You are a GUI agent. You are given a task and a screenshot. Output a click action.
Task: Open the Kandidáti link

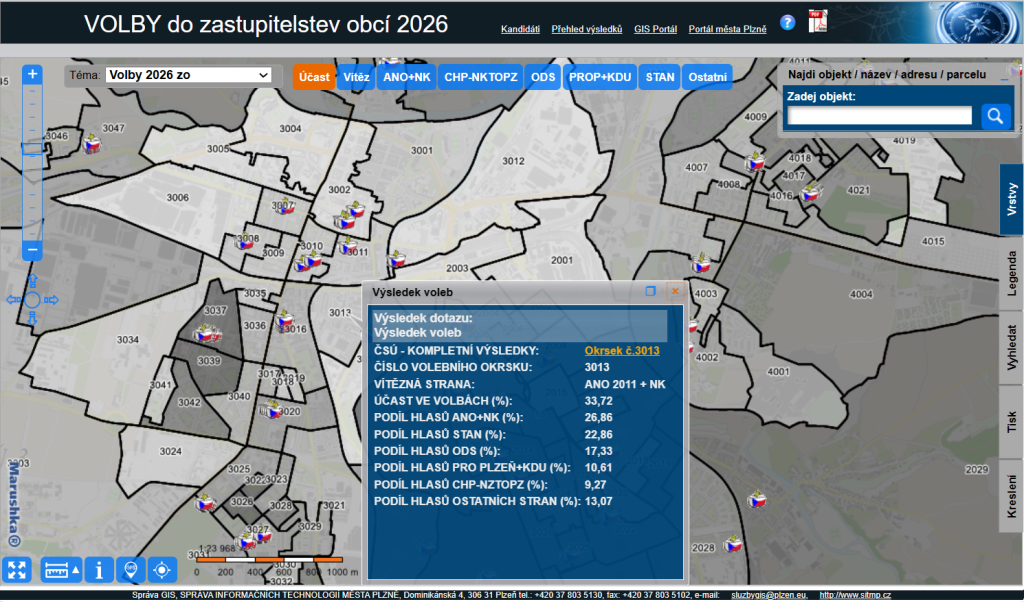[520, 29]
